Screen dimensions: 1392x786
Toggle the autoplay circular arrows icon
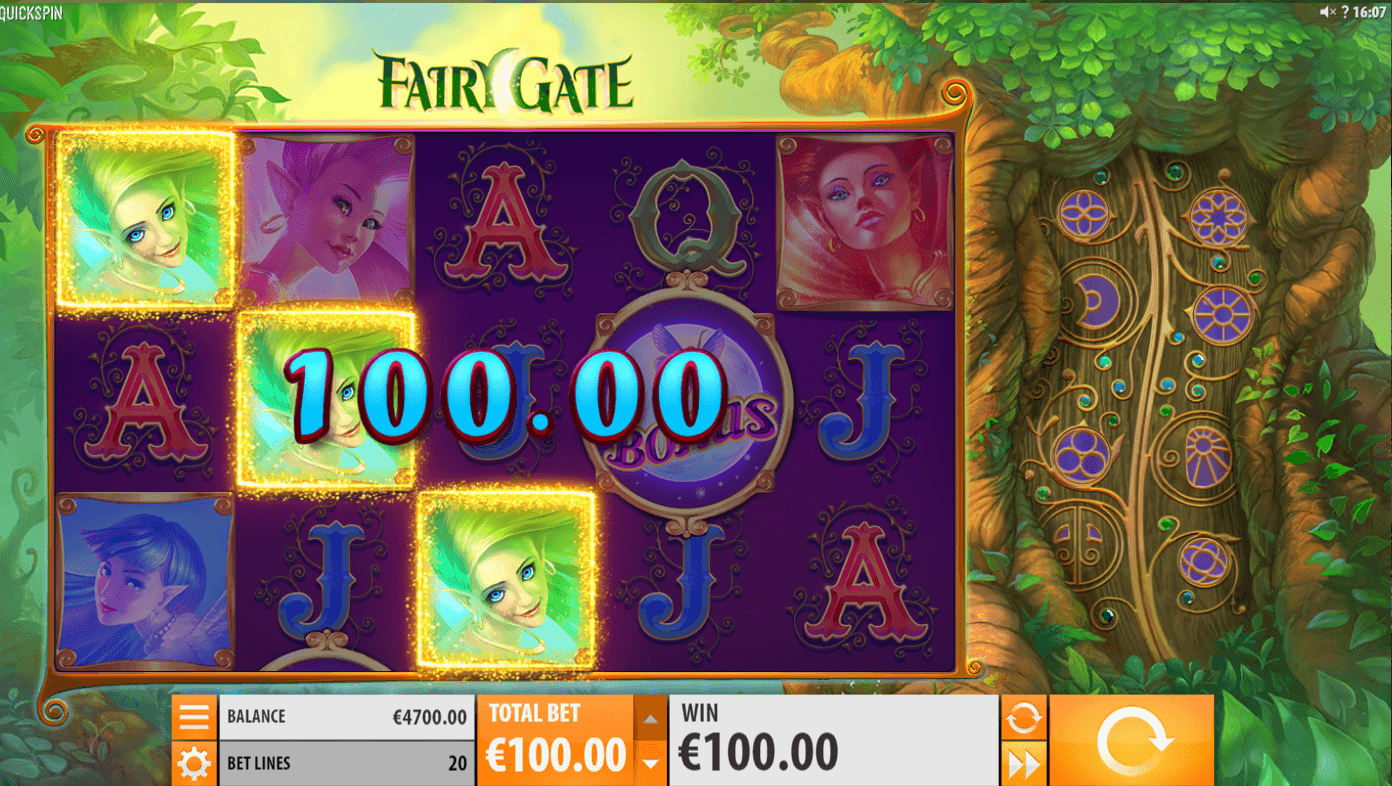(x=1024, y=717)
